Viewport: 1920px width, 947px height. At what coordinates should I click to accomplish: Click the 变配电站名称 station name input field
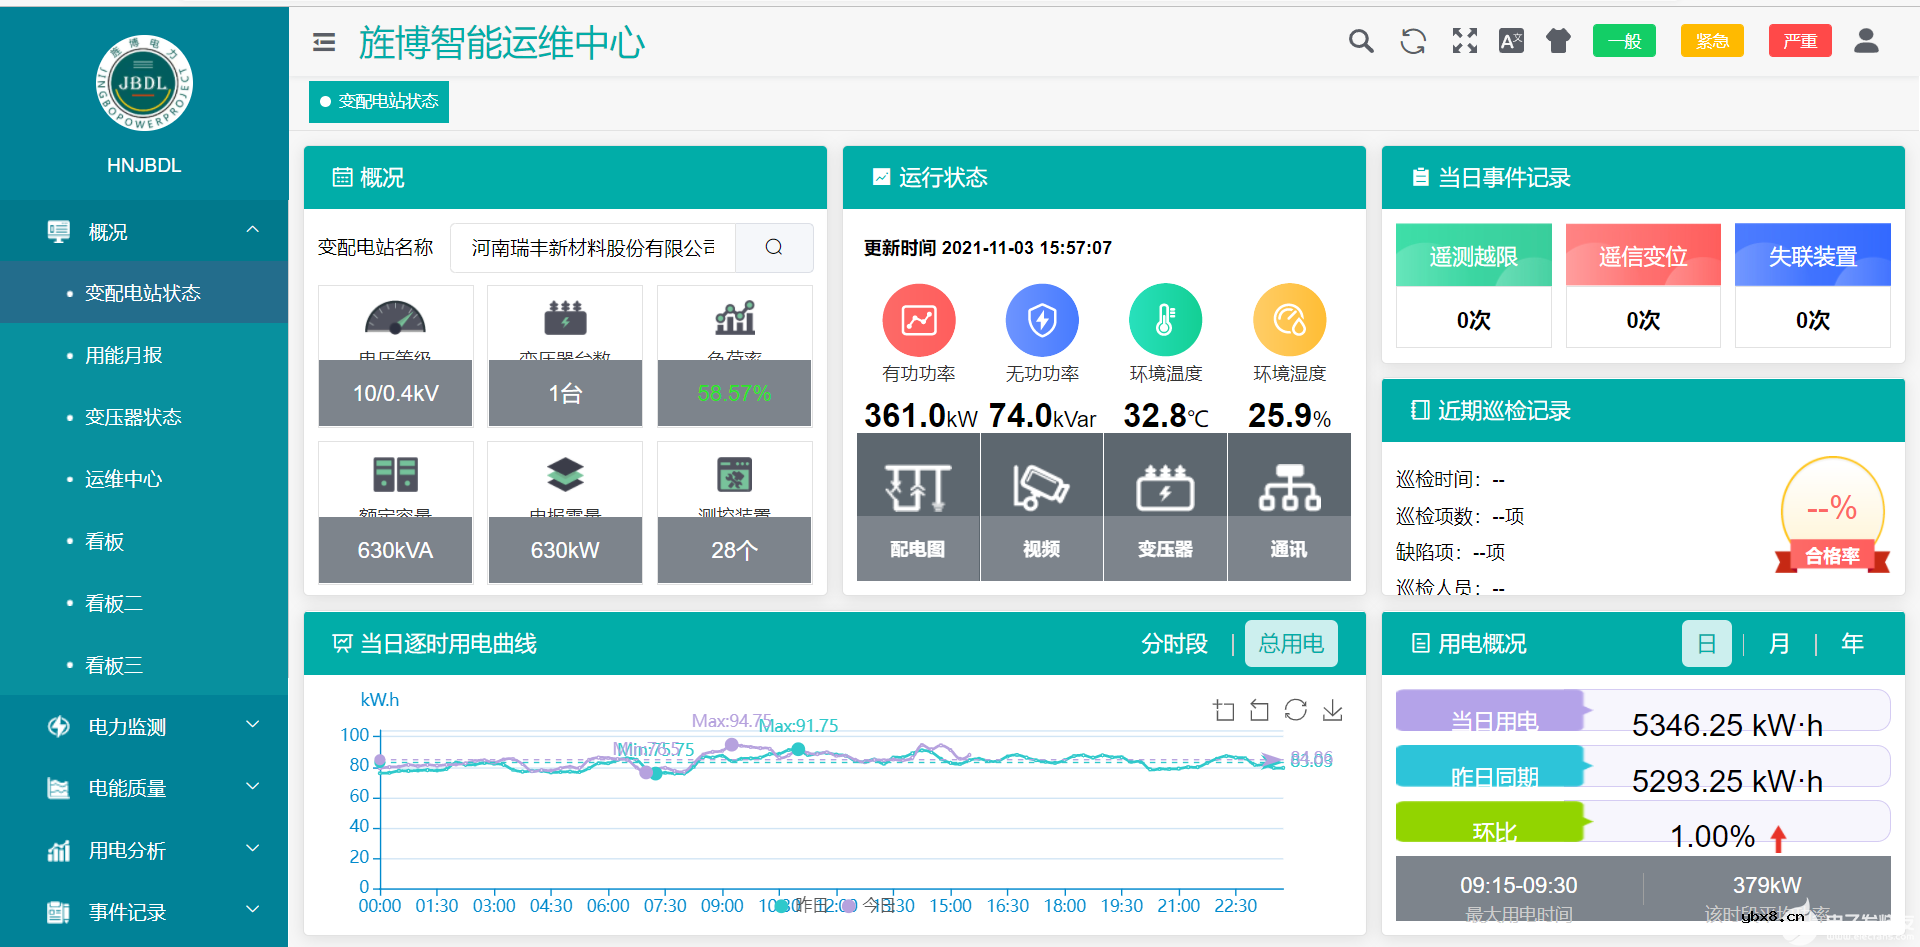click(592, 247)
